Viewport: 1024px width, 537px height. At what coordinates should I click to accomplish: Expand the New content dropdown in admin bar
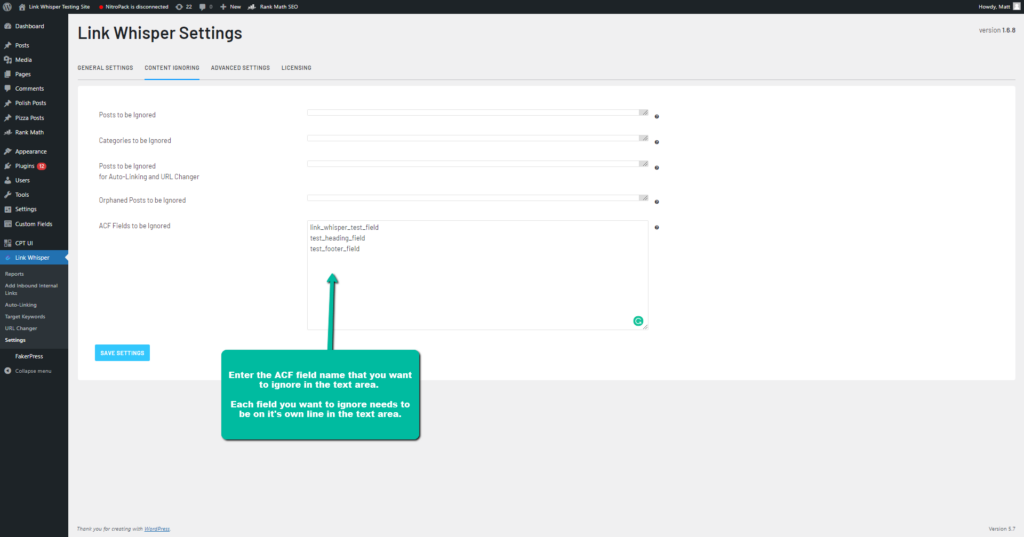click(231, 6)
